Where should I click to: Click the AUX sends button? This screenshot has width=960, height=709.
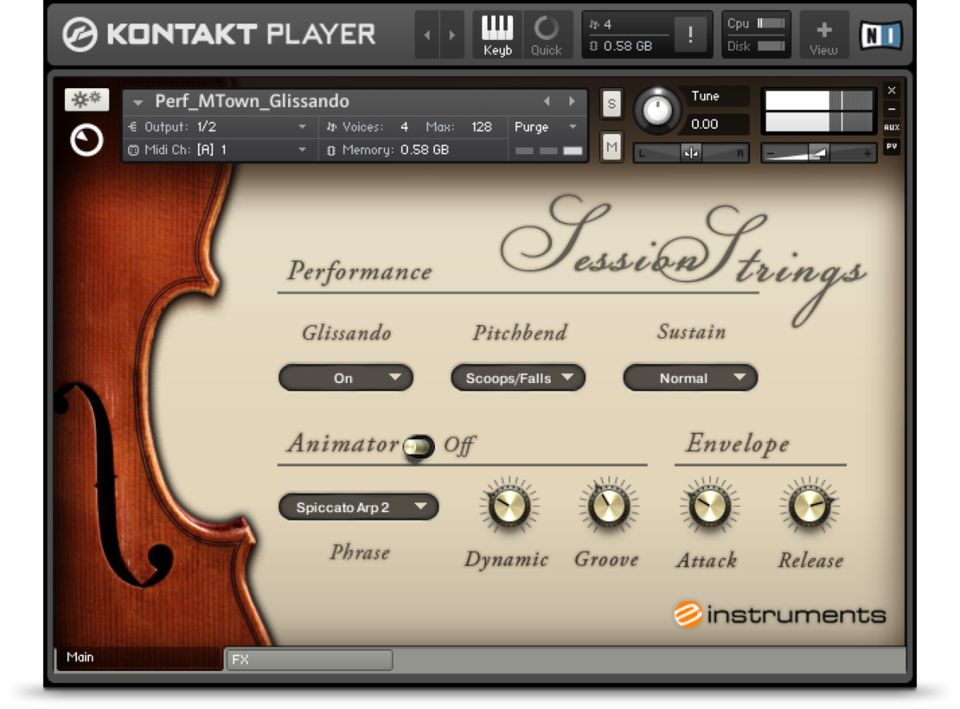coord(891,128)
